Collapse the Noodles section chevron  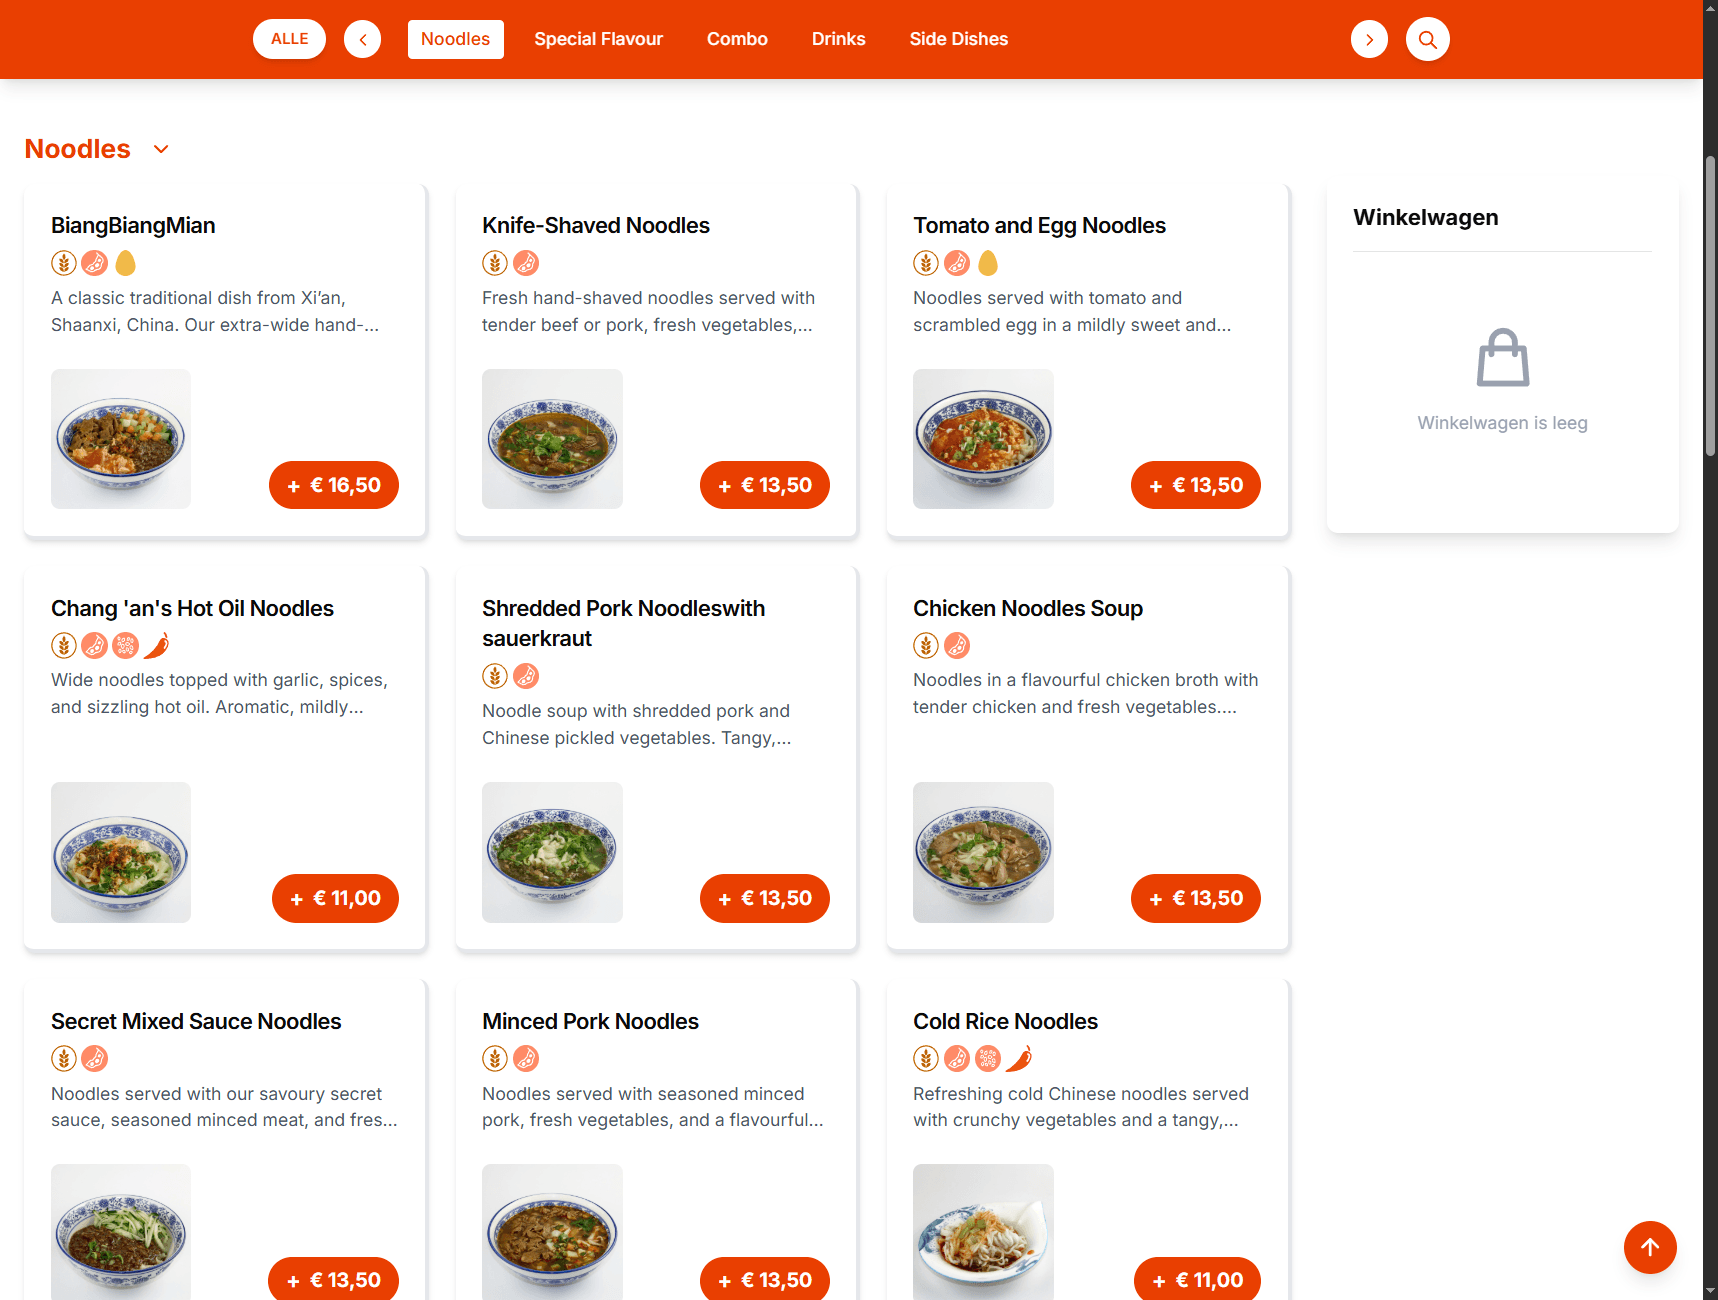[161, 149]
